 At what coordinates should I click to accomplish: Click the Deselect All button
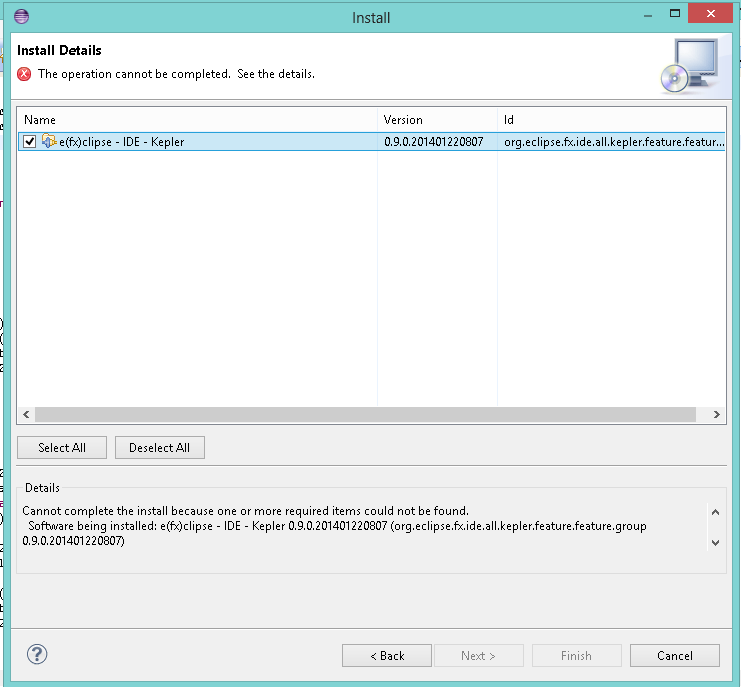[x=160, y=447]
